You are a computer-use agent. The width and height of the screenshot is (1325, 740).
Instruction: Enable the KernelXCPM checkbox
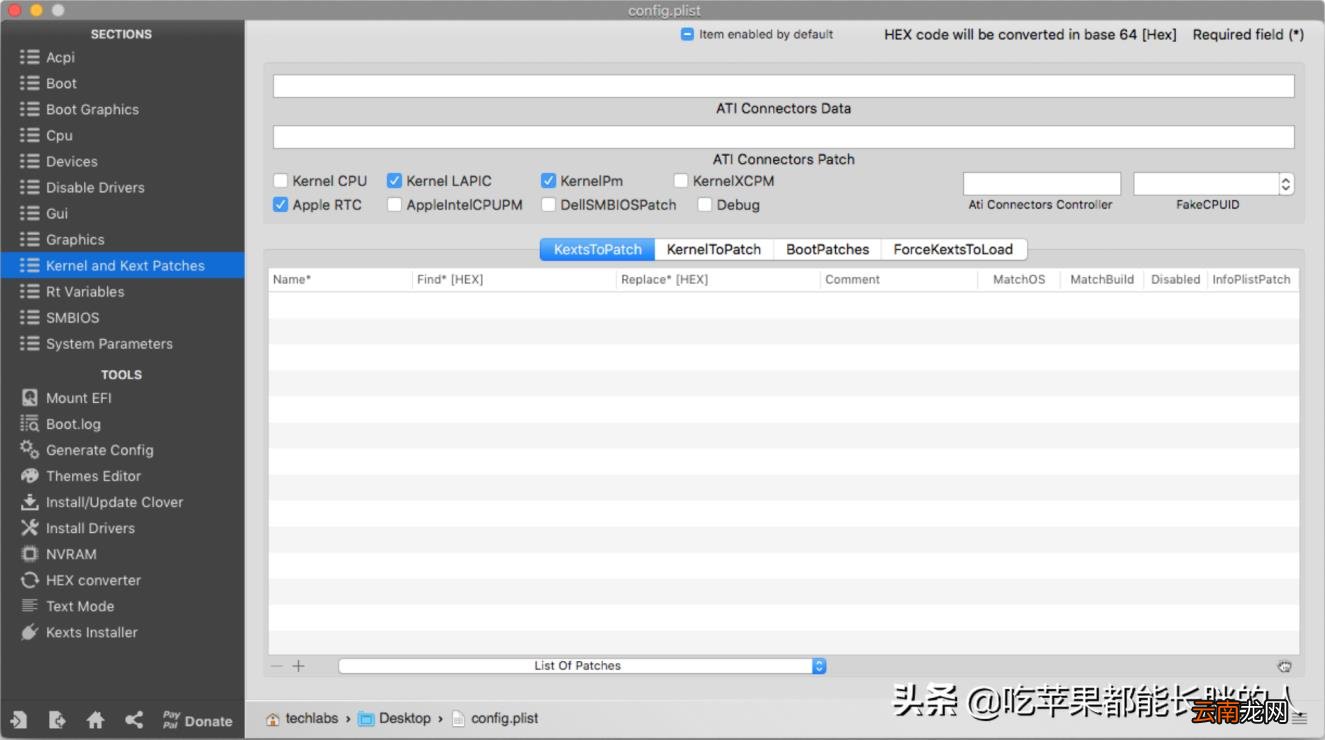pyautogui.click(x=681, y=181)
